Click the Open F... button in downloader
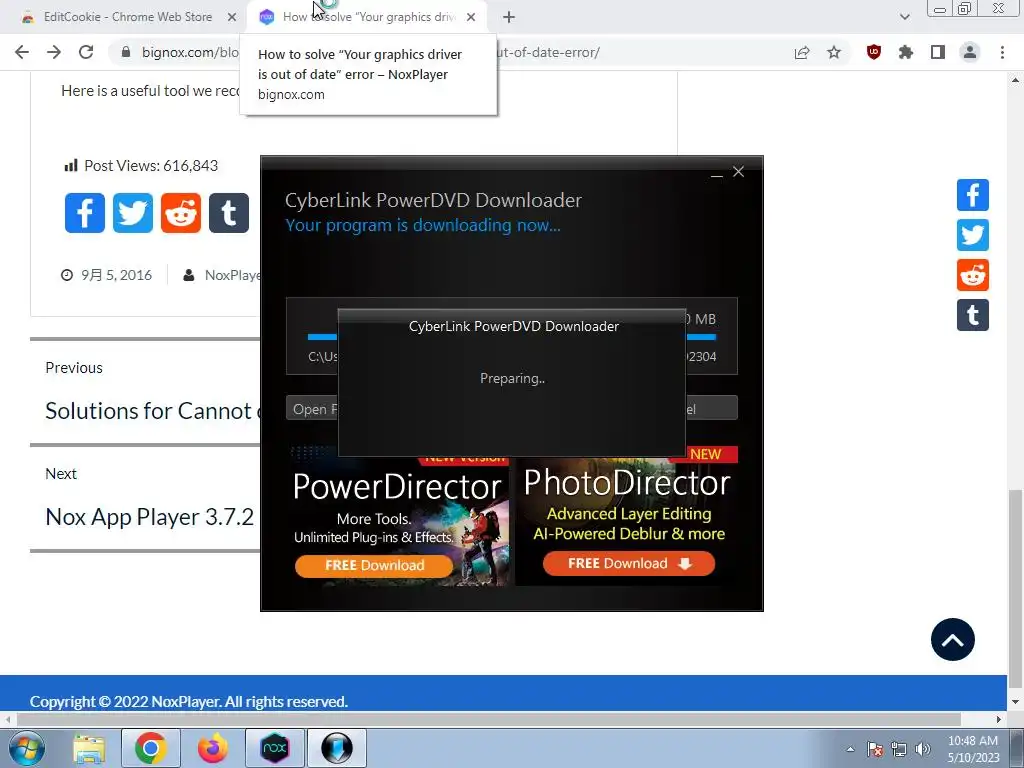The width and height of the screenshot is (1024, 768). coord(312,409)
